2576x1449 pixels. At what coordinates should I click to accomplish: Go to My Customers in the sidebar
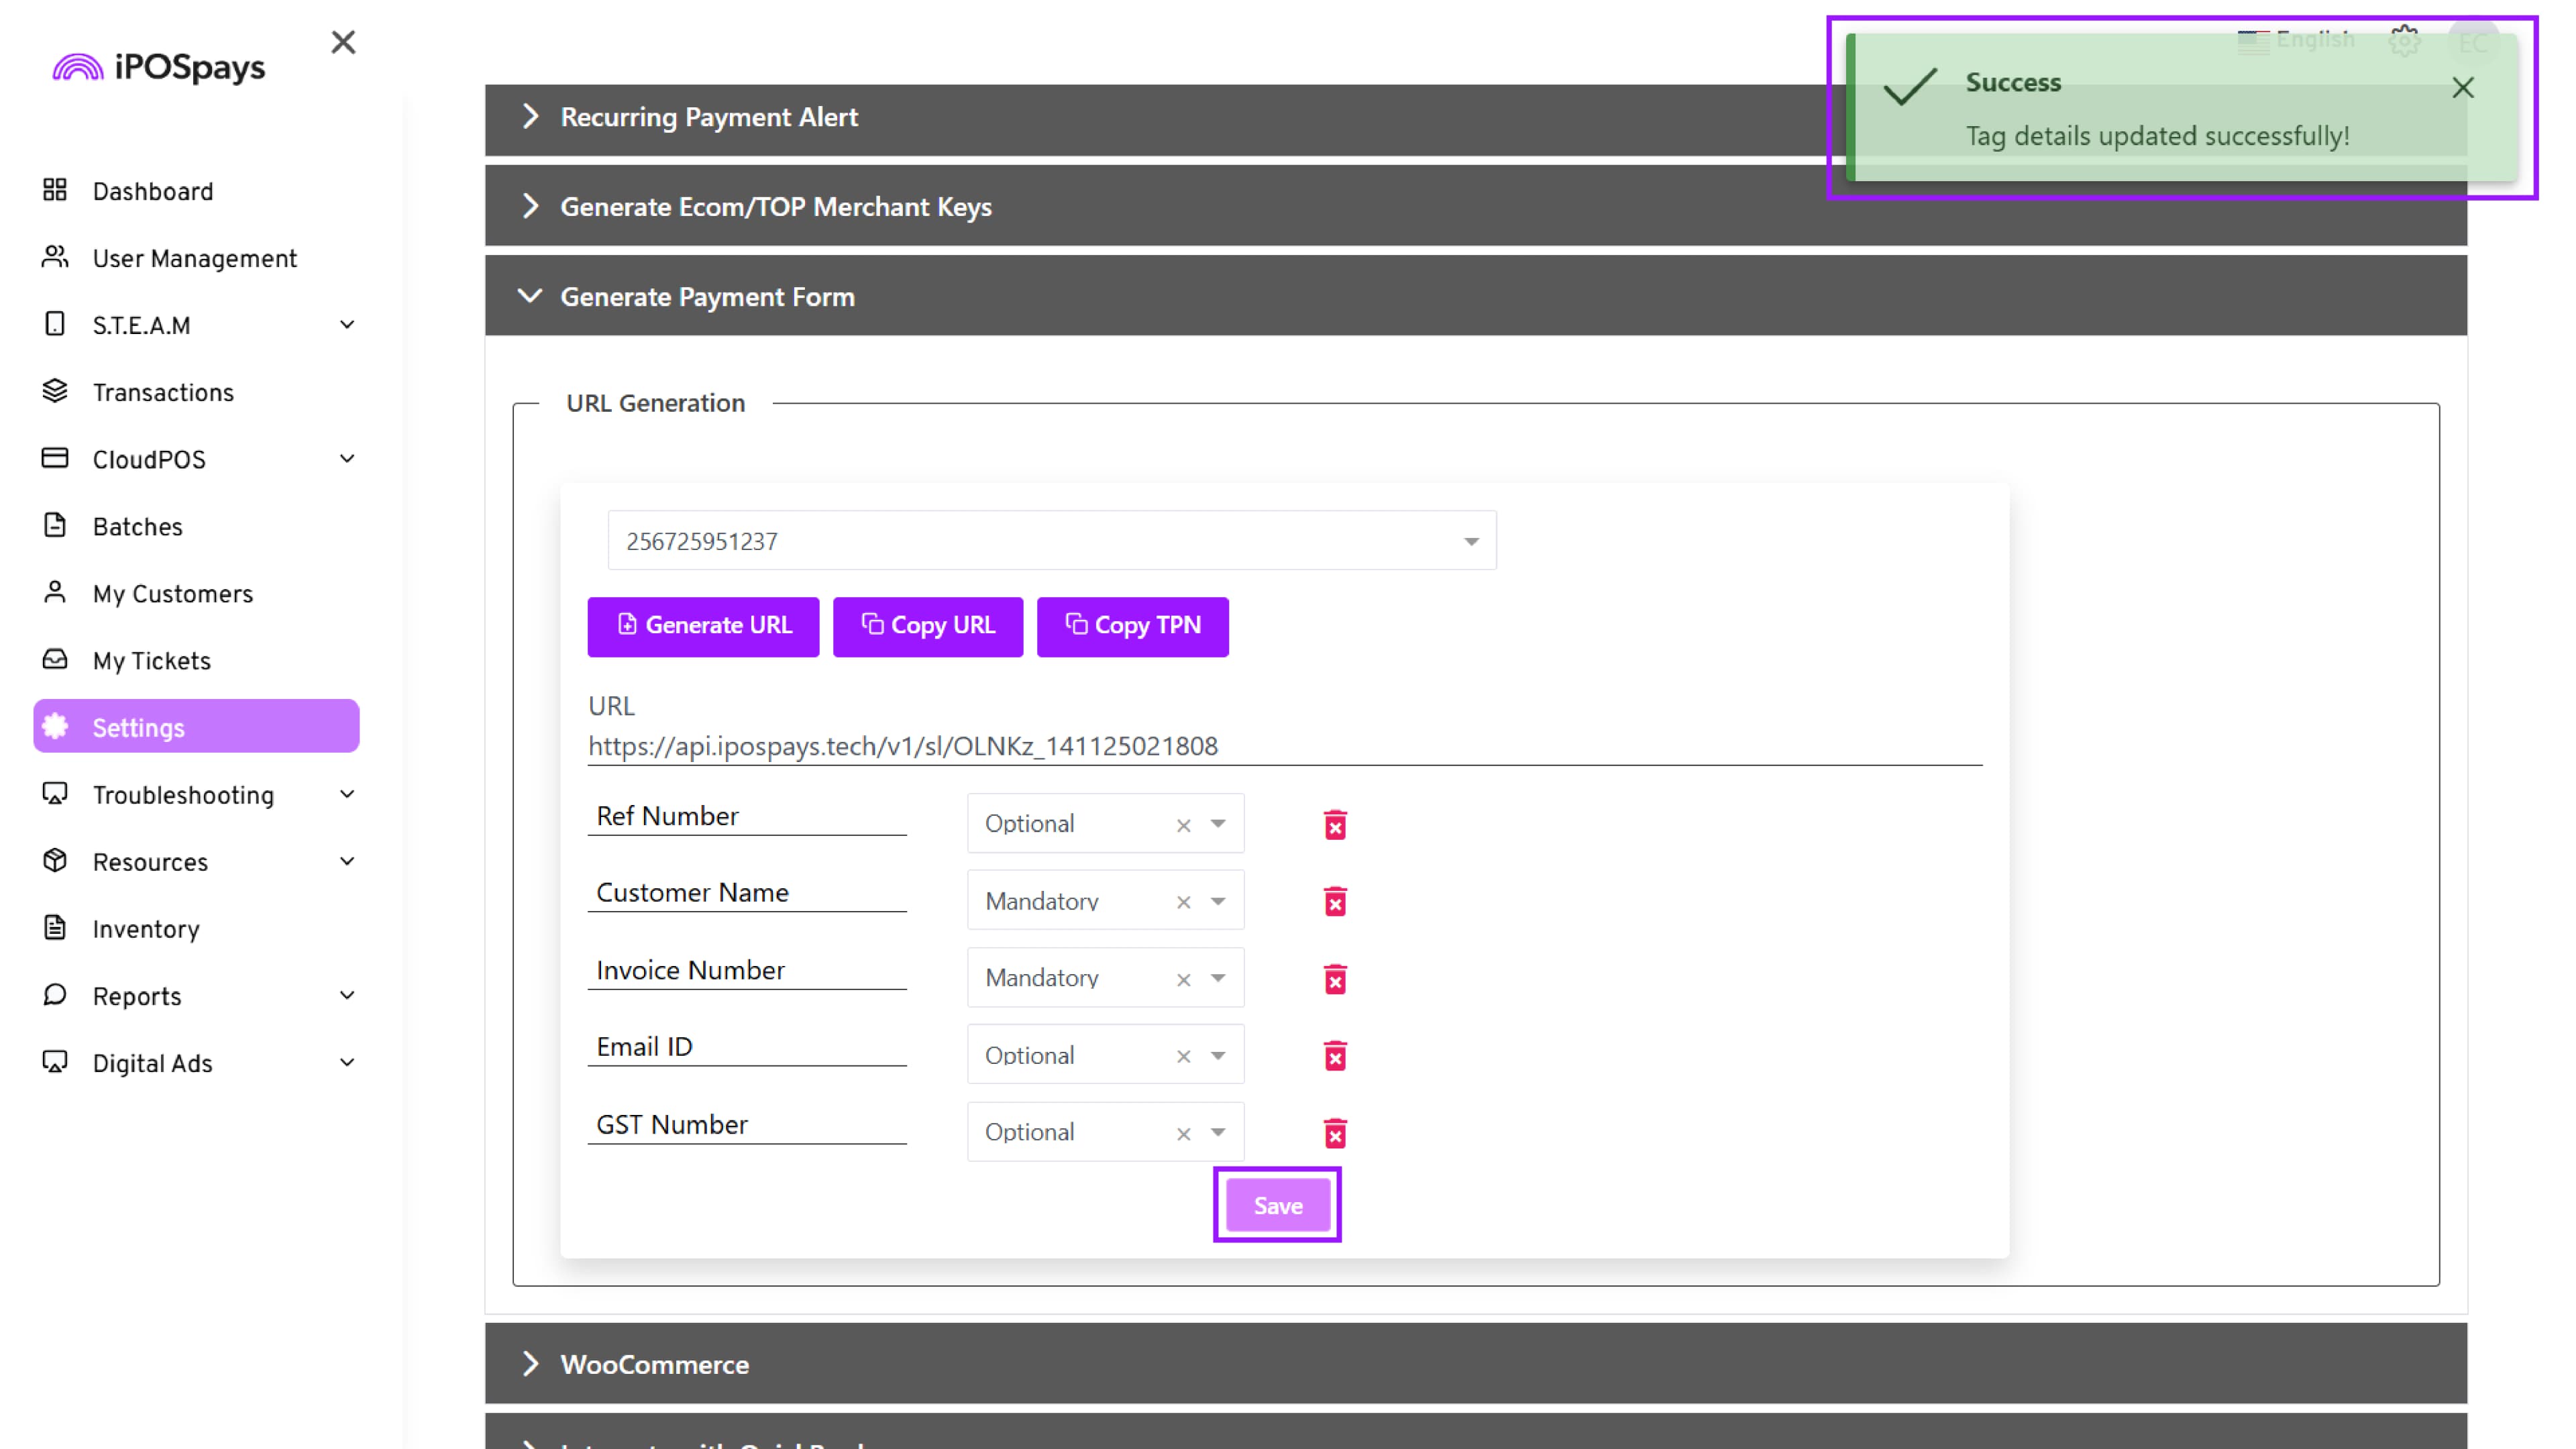point(172,594)
